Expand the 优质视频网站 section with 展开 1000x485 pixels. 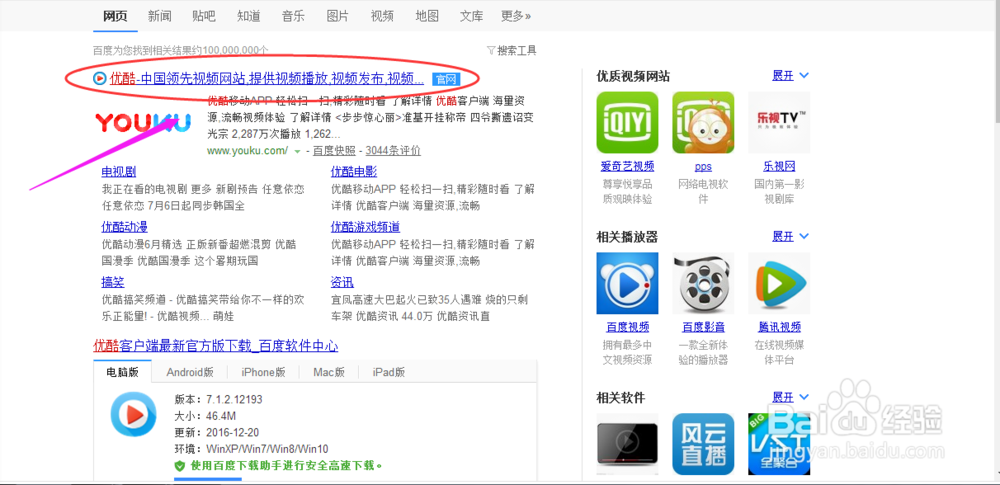790,75
